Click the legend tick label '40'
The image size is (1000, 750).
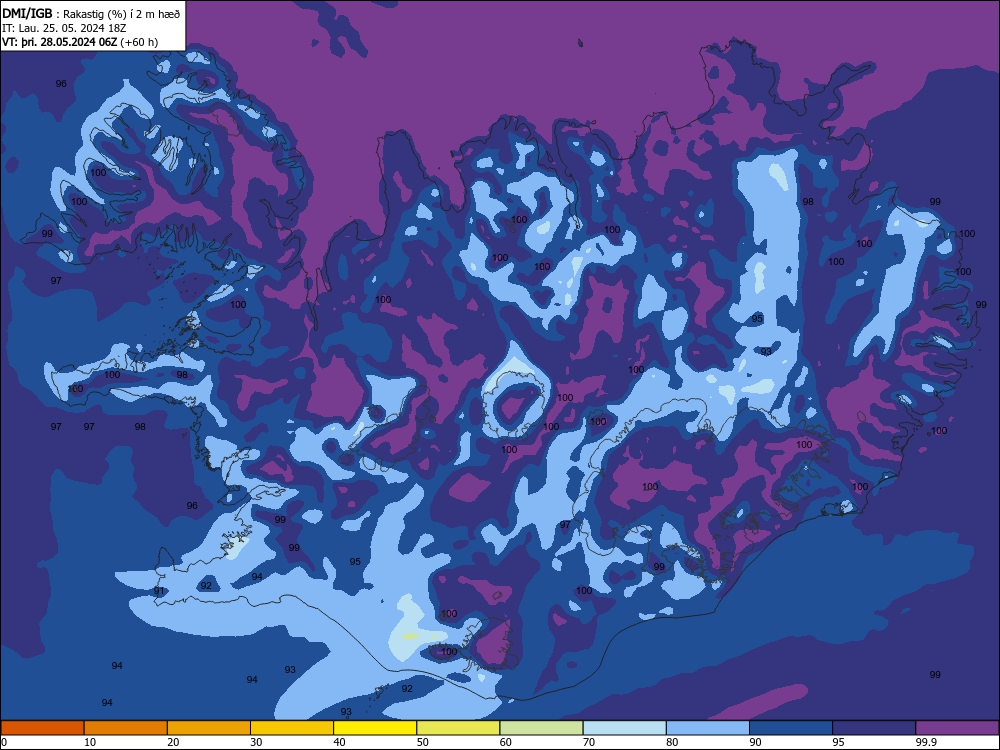tap(339, 742)
